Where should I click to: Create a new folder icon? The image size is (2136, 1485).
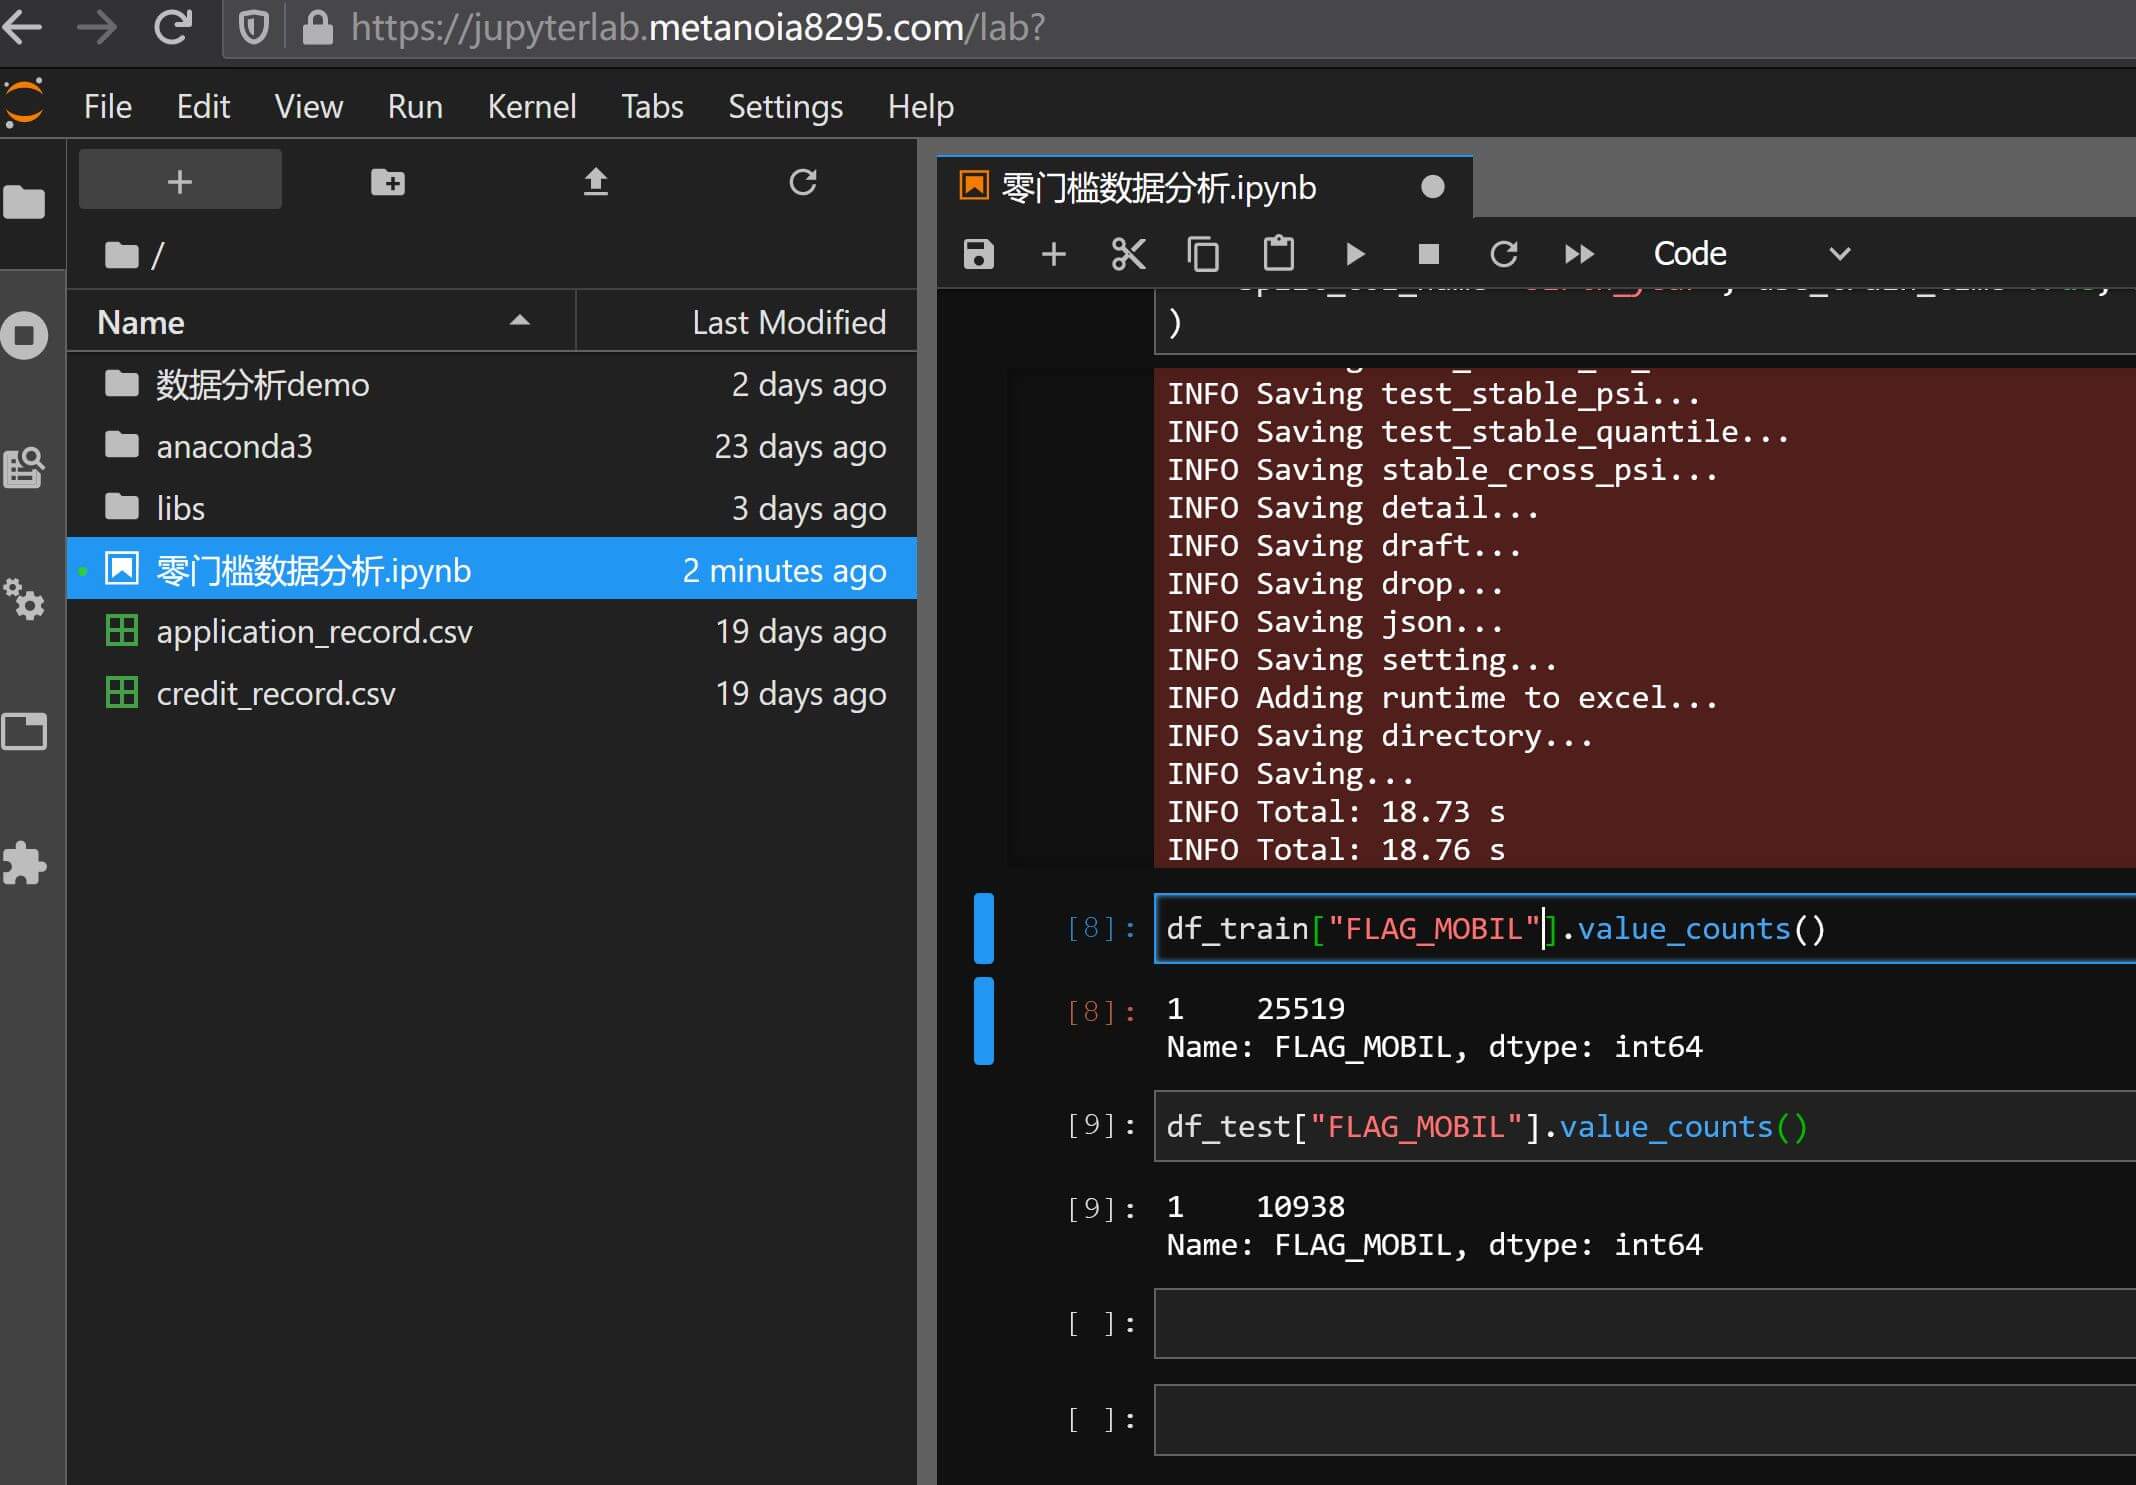click(388, 181)
